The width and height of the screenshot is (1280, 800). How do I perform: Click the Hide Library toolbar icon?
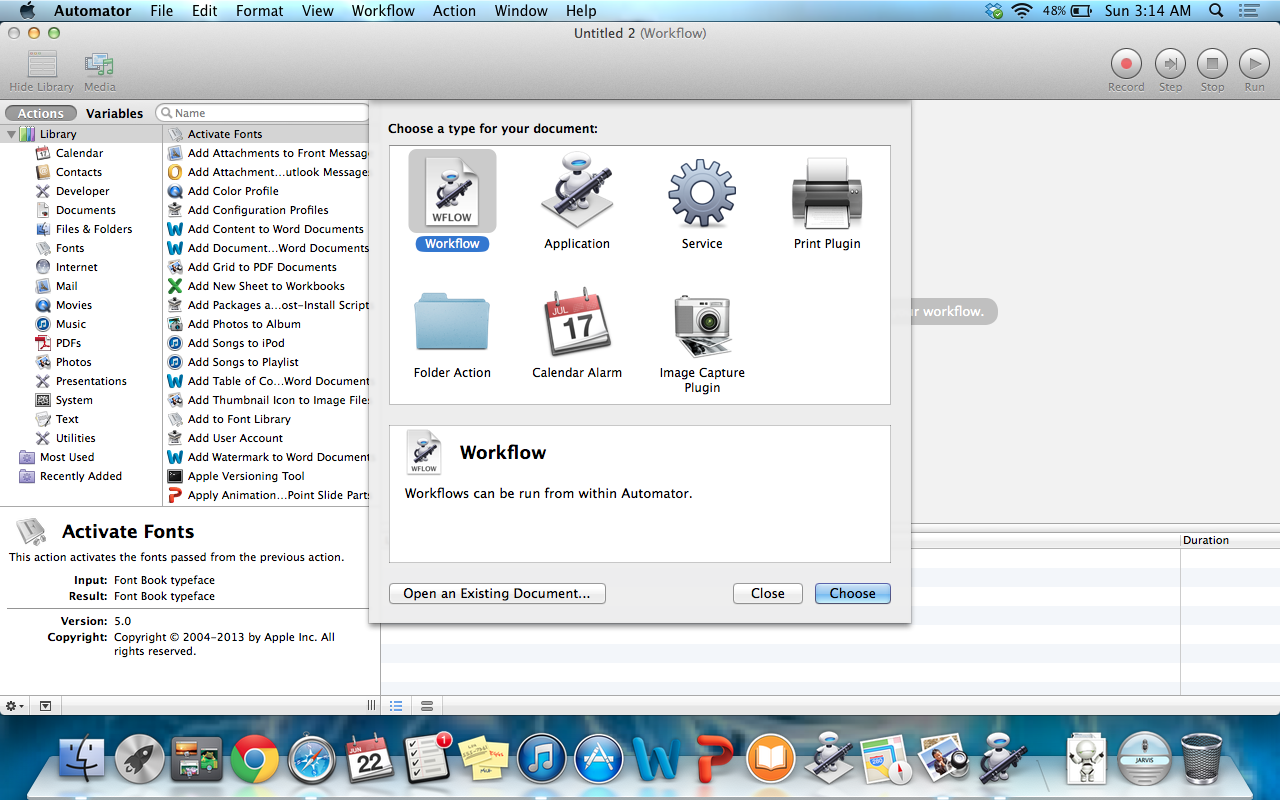pyautogui.click(x=42, y=64)
